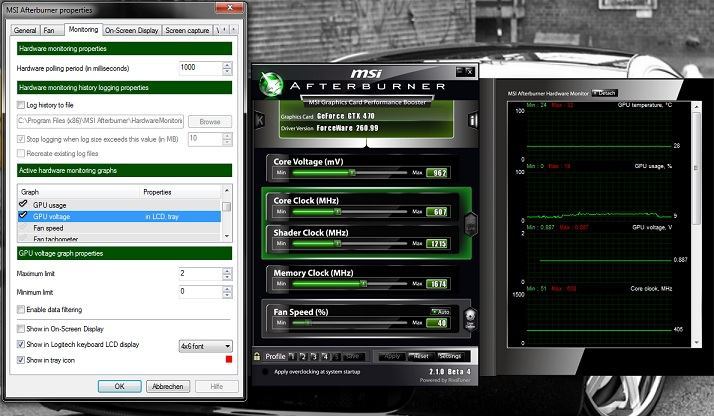Decrease hardware polling period with down arrow
The width and height of the screenshot is (714, 416).
tap(227, 72)
